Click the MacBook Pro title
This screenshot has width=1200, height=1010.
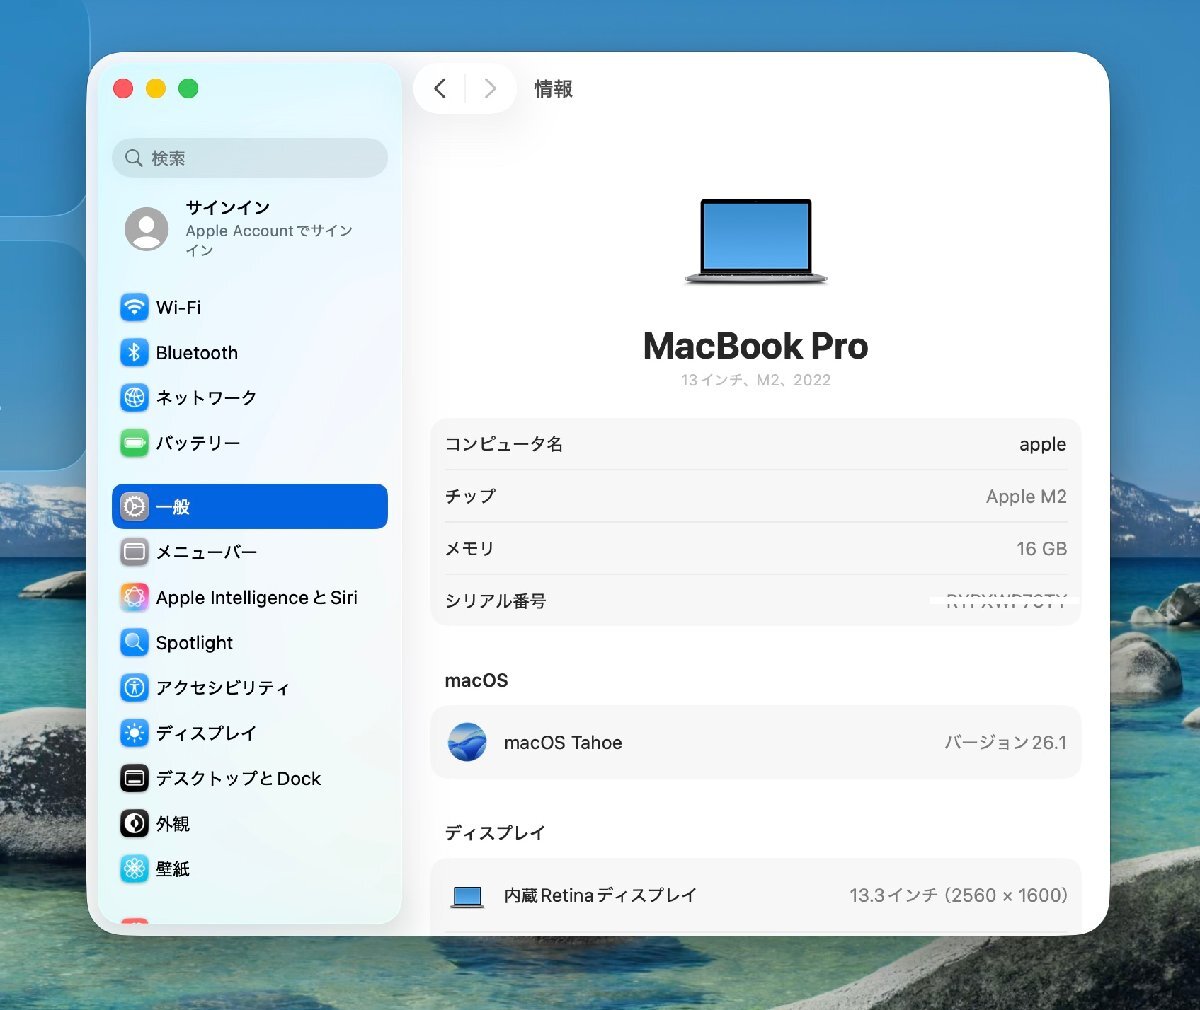(x=756, y=346)
